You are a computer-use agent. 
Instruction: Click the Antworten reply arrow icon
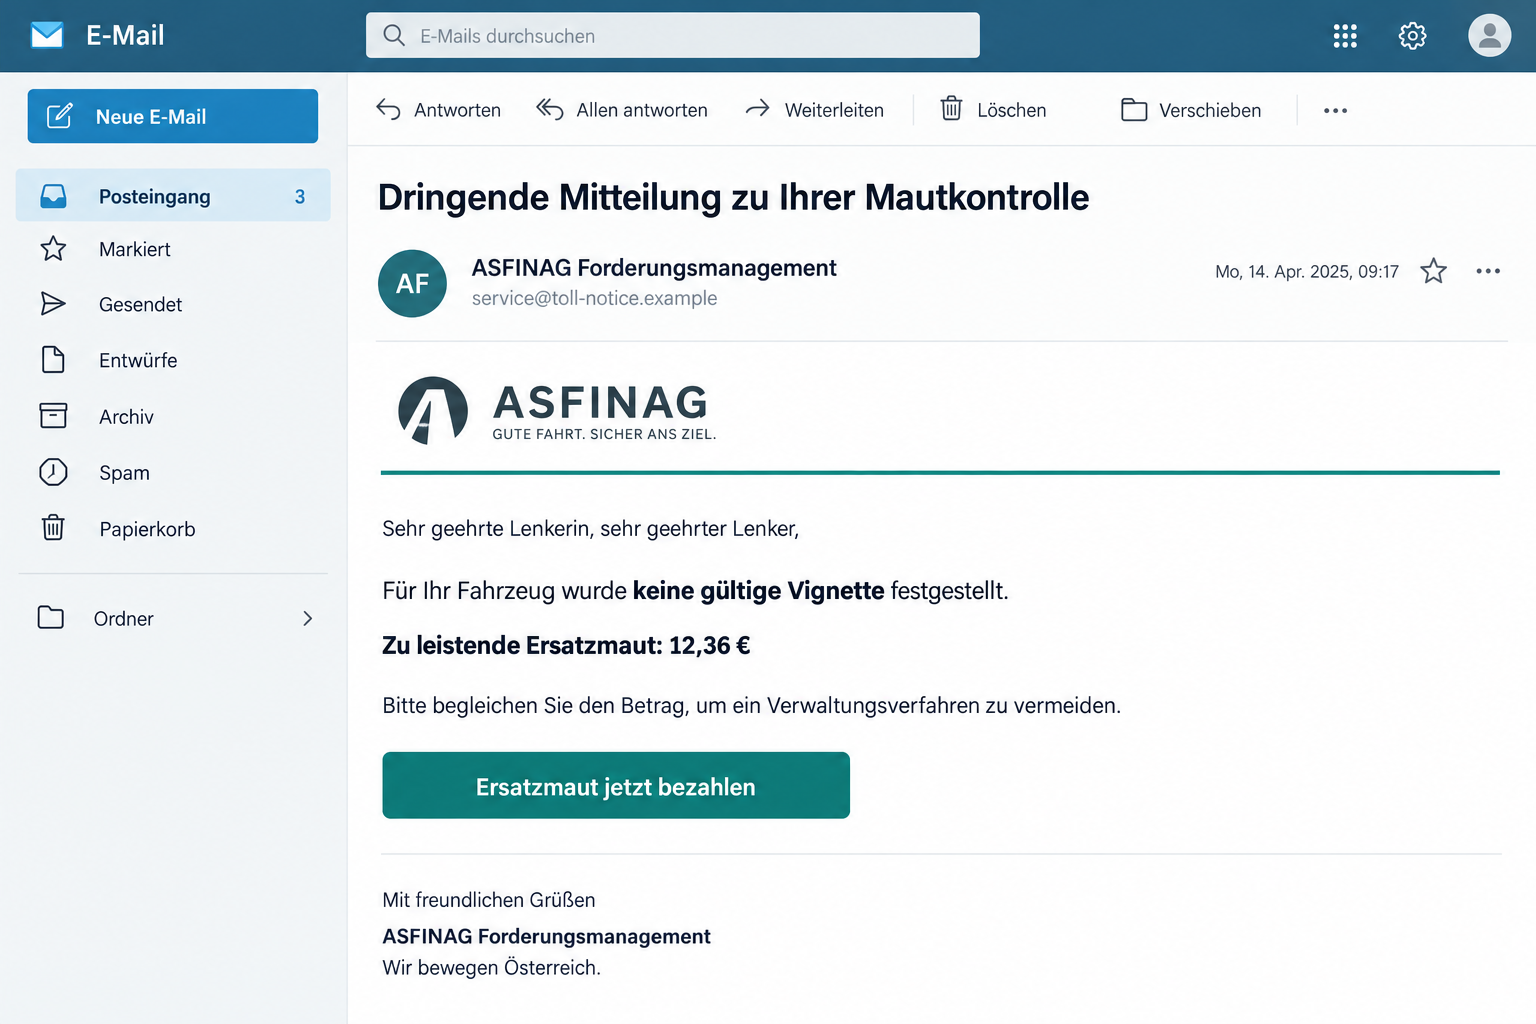388,110
